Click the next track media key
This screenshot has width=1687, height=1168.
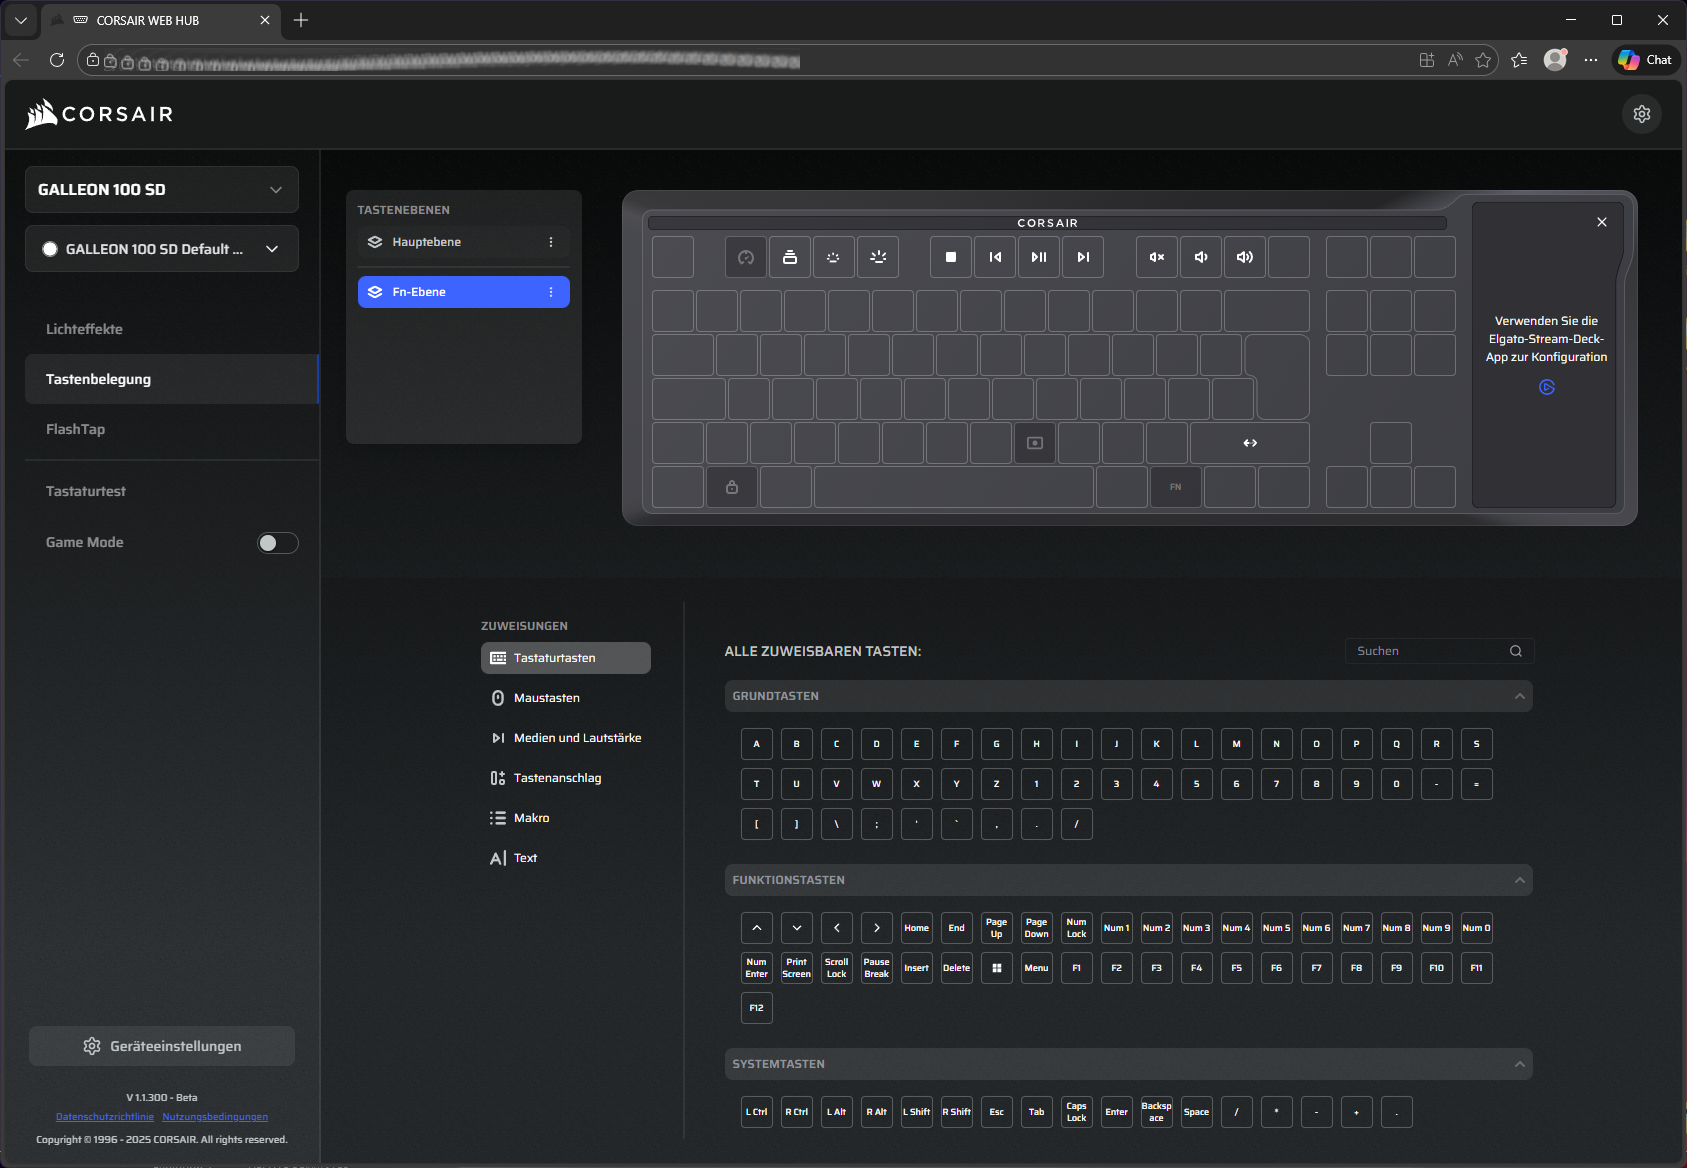tap(1083, 257)
